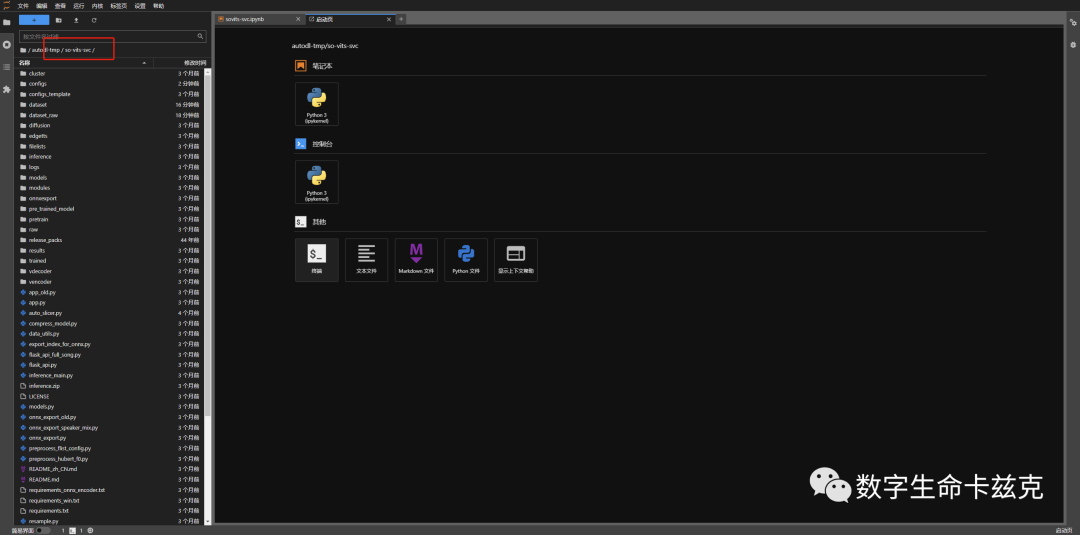Screen dimensions: 1080x535
Task: Click the upload files toolbar icon
Action: click(76, 20)
